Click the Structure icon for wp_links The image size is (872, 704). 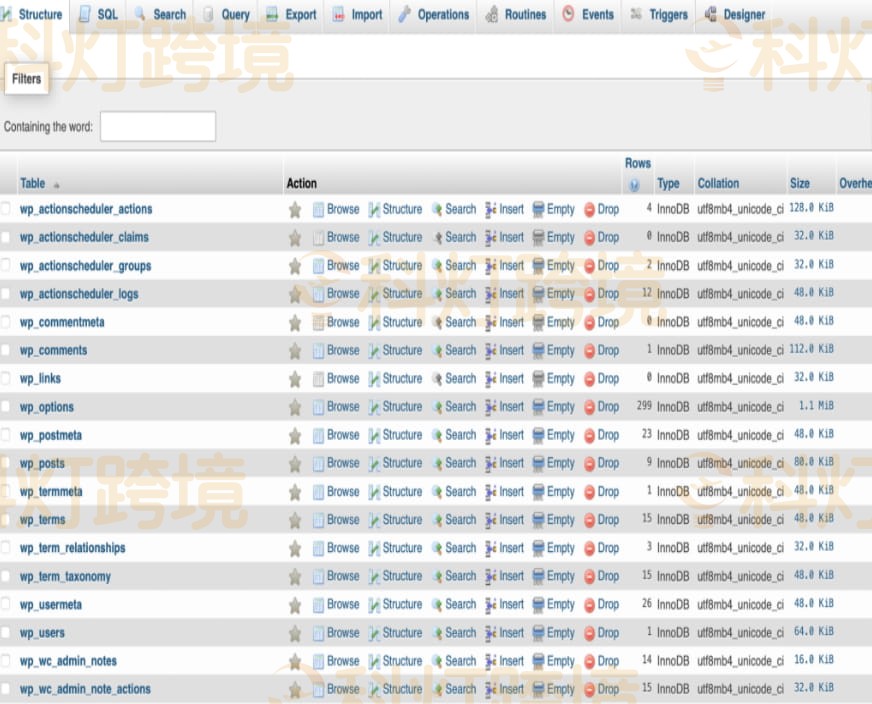[374, 379]
